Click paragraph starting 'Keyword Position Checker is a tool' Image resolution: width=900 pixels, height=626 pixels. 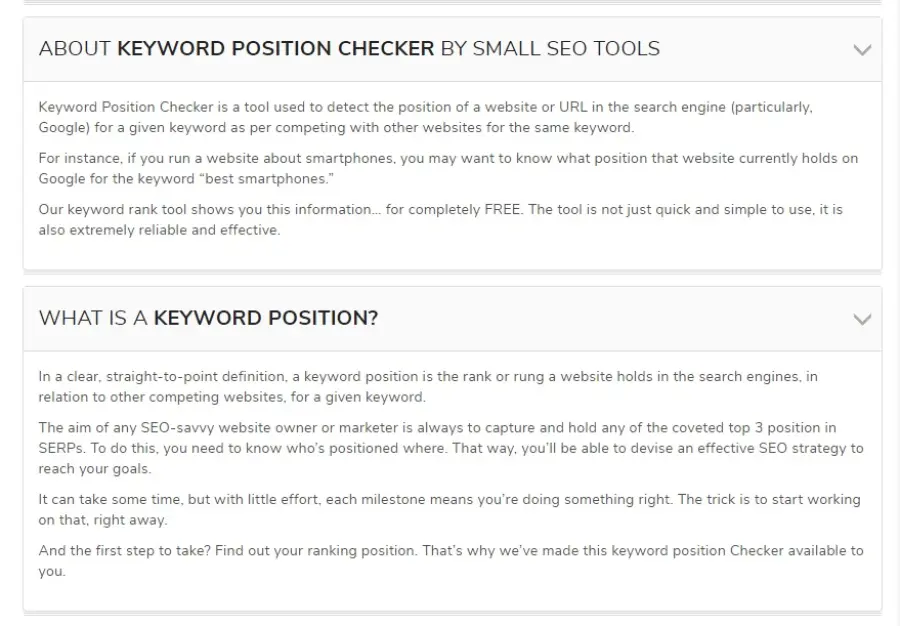click(x=425, y=117)
